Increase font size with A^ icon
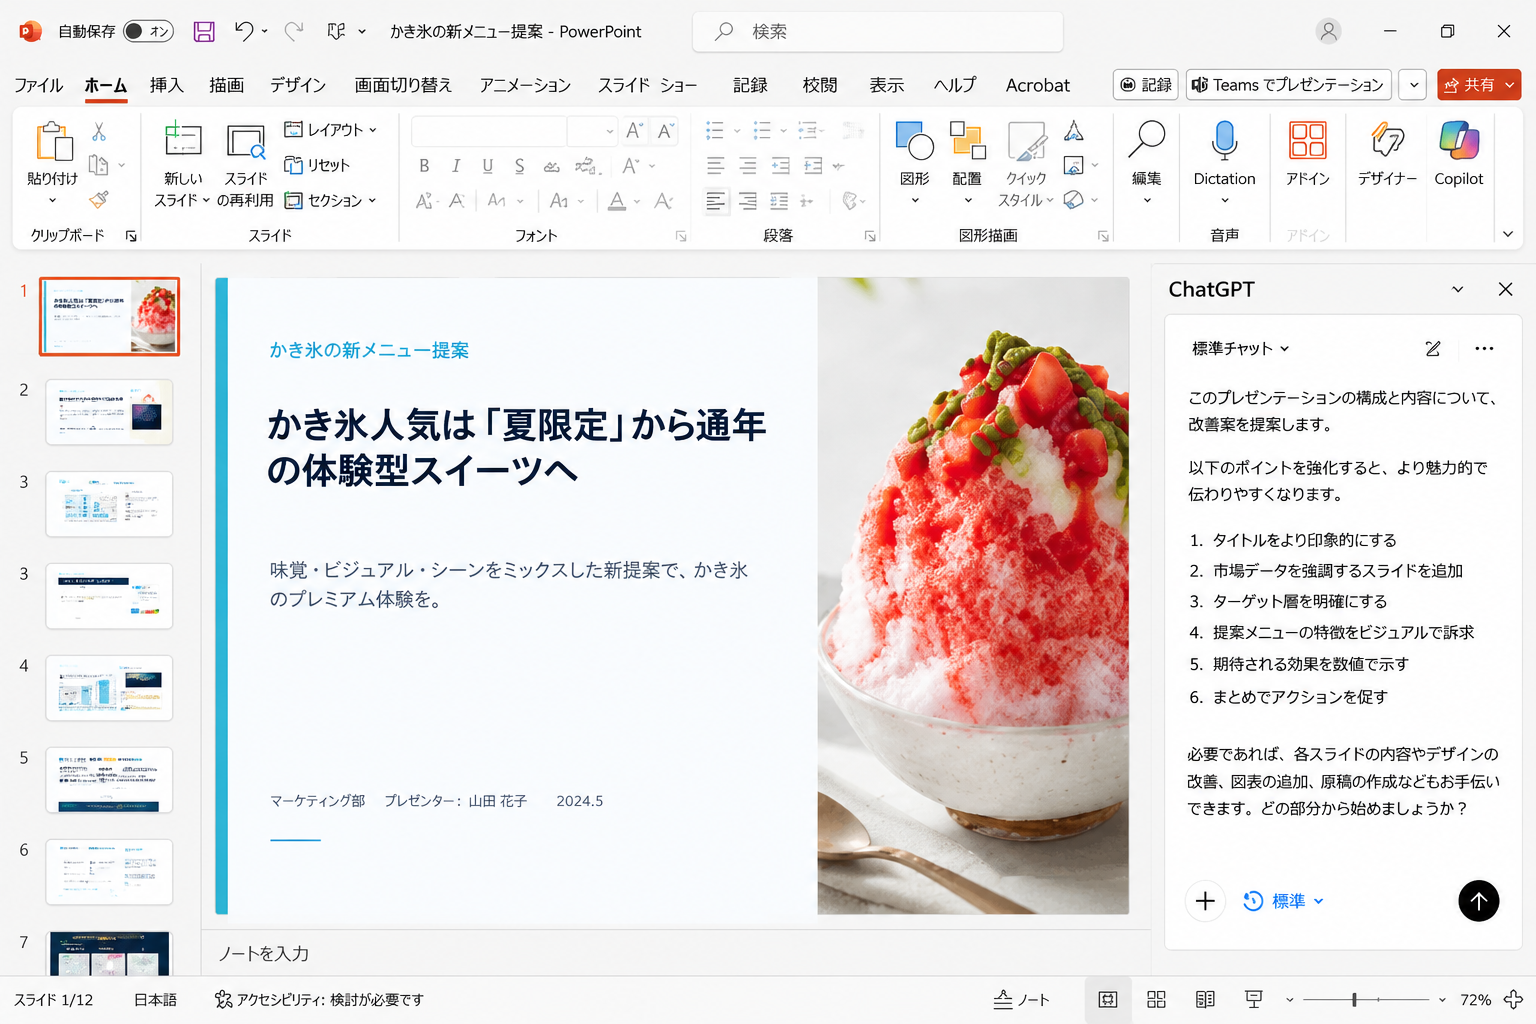The image size is (1536, 1024). point(634,131)
